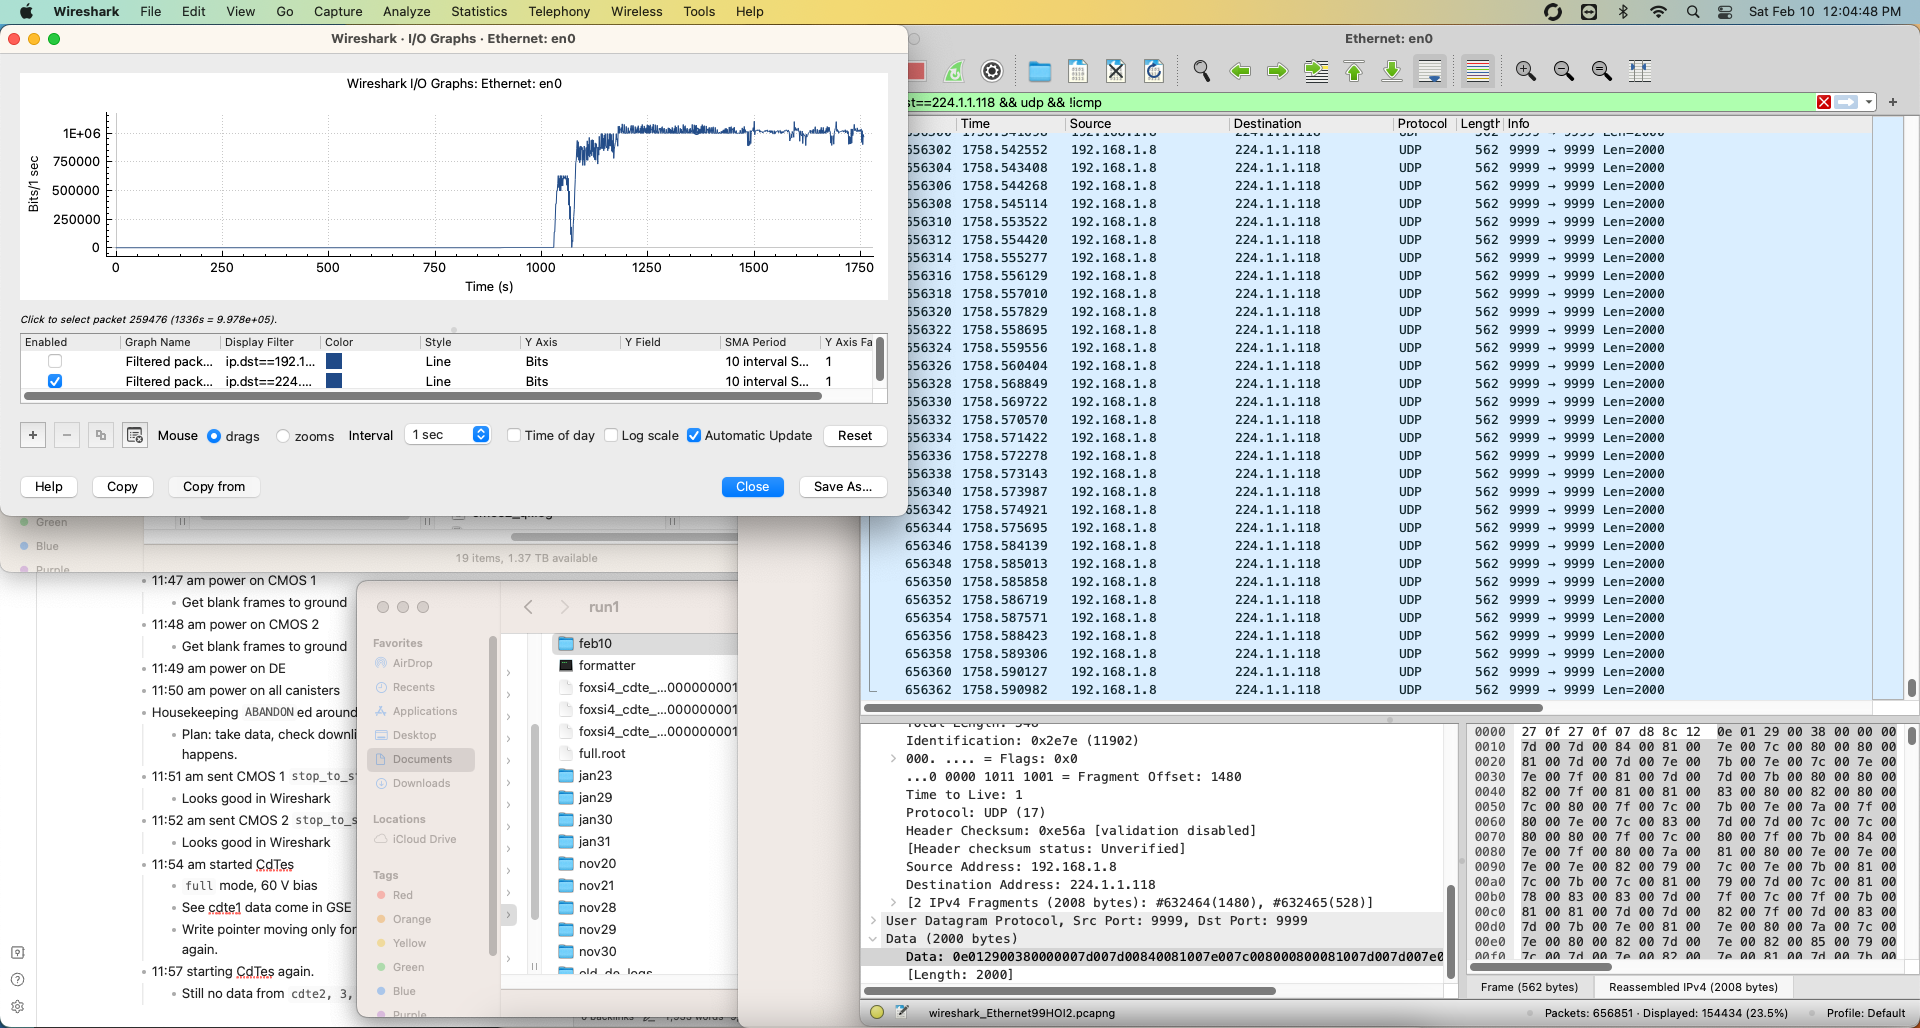Go back in packet history arrow
This screenshot has height=1028, width=1920.
[1240, 71]
